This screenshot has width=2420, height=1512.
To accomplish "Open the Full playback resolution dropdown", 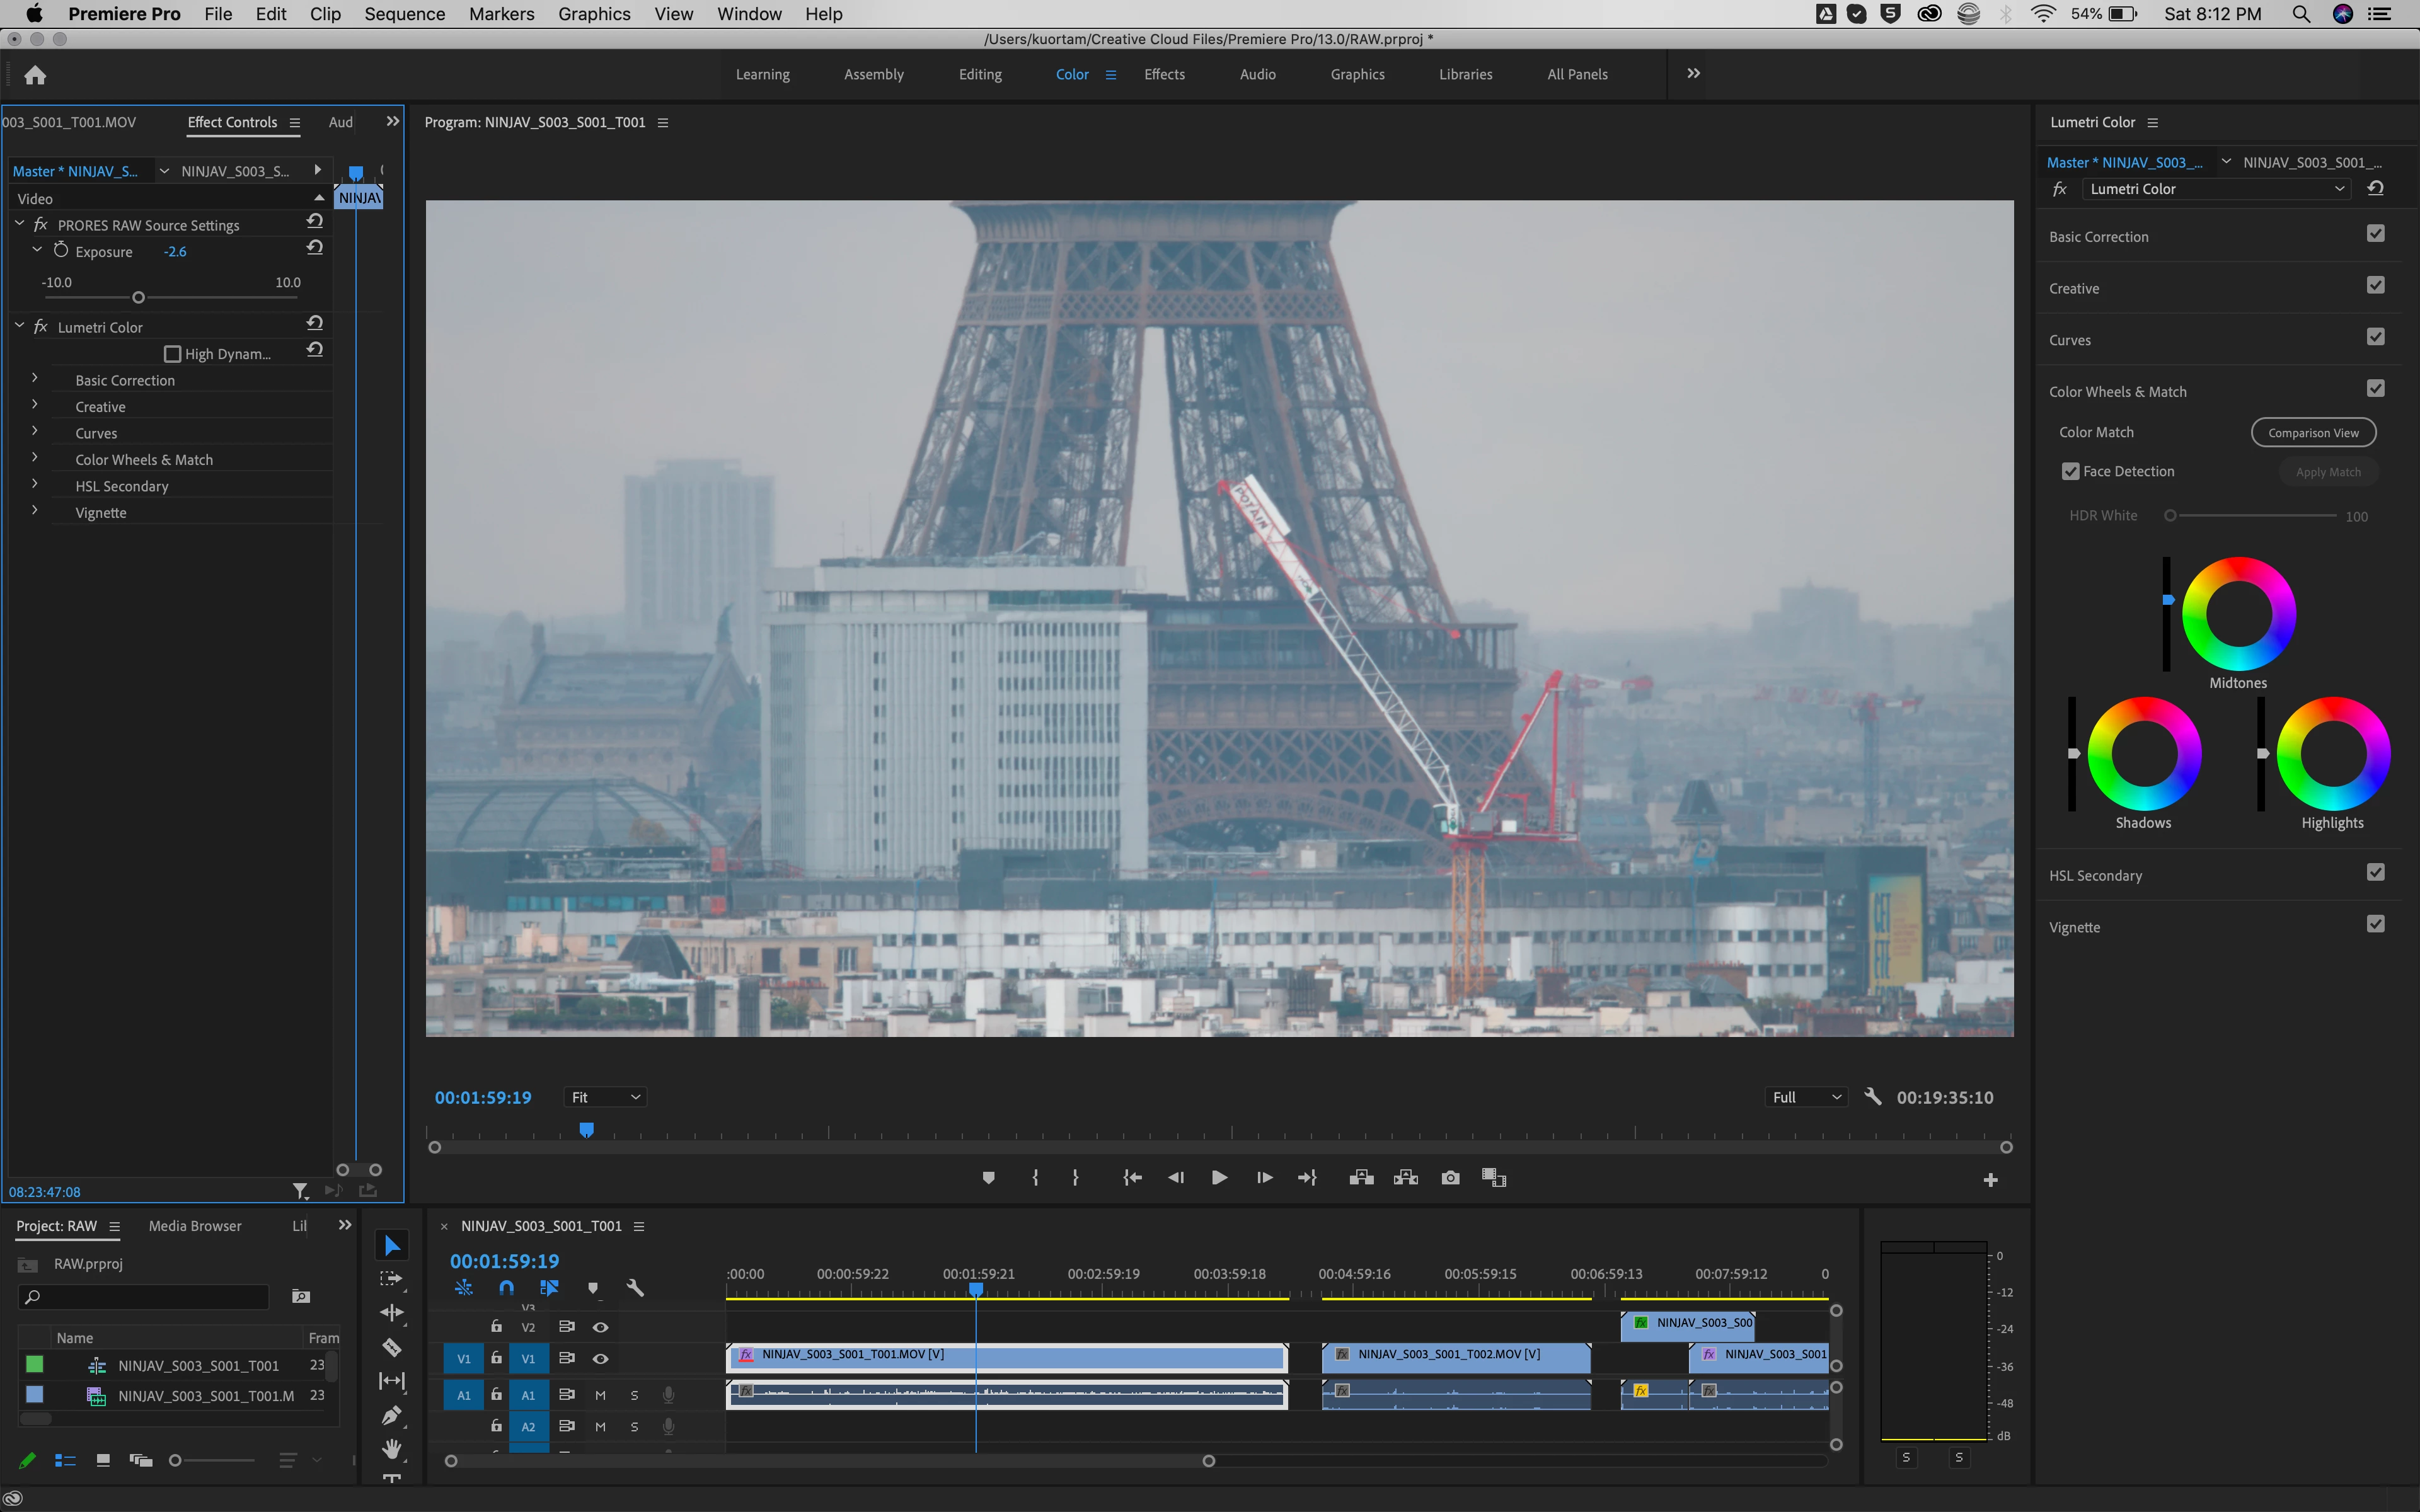I will [x=1806, y=1097].
